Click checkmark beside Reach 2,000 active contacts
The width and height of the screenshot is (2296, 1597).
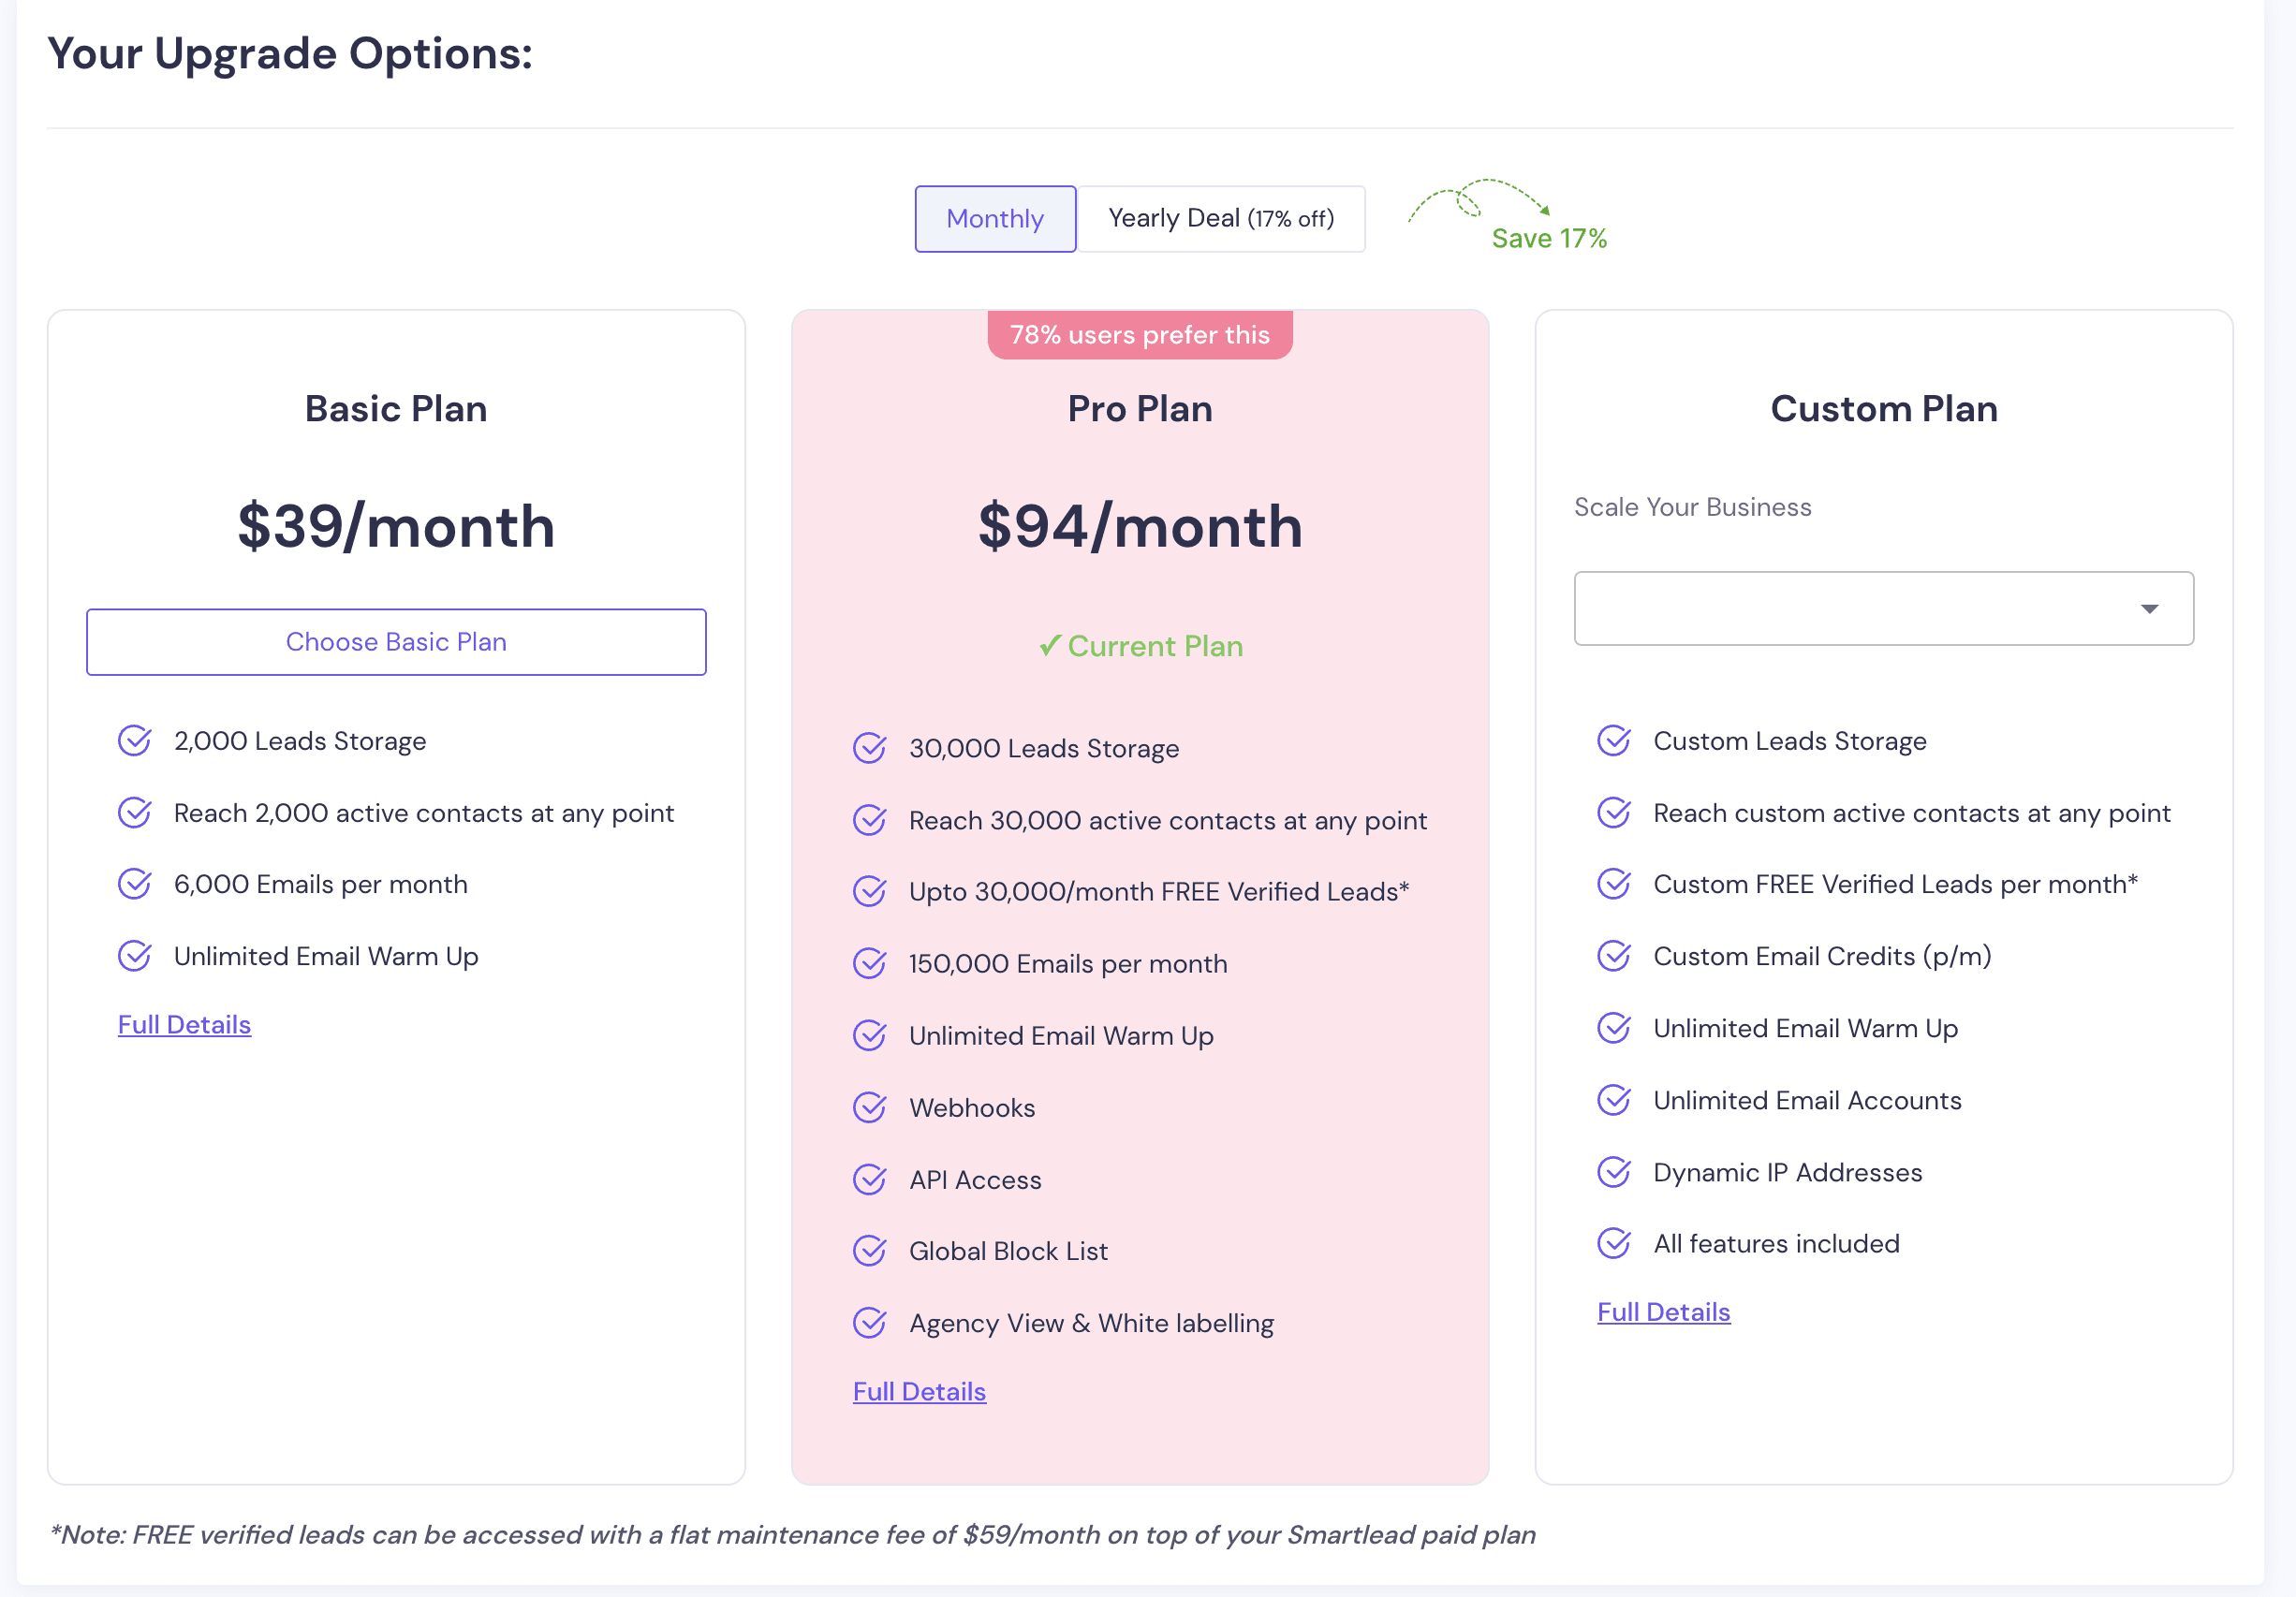135,813
